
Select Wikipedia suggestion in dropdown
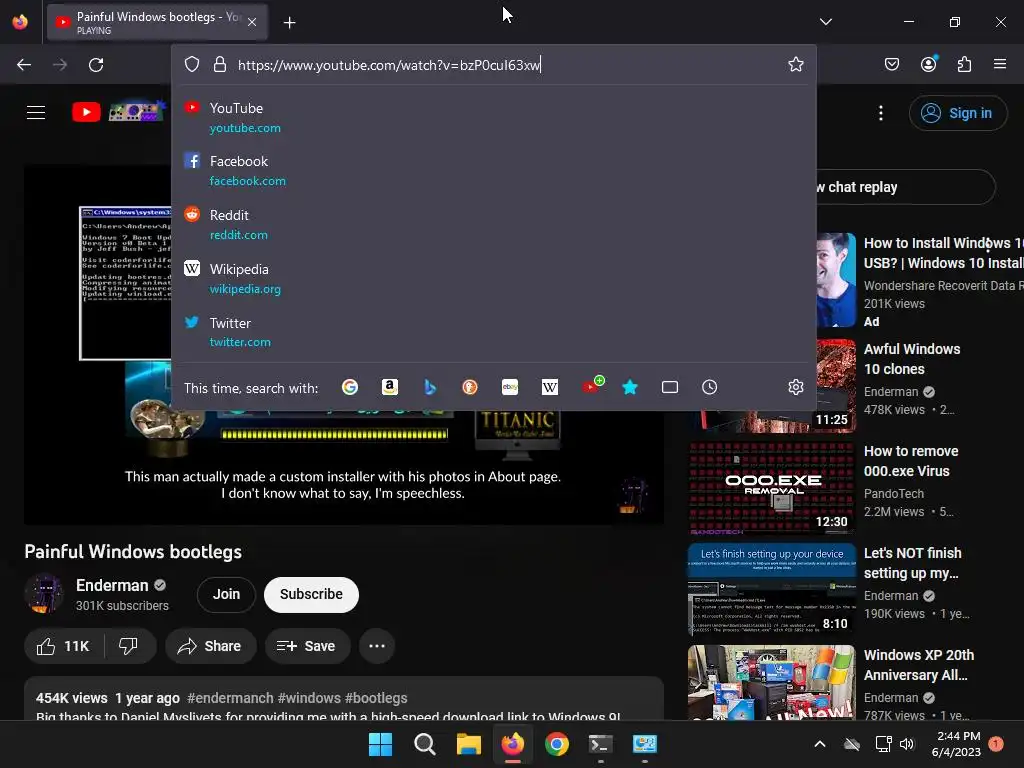(493, 278)
